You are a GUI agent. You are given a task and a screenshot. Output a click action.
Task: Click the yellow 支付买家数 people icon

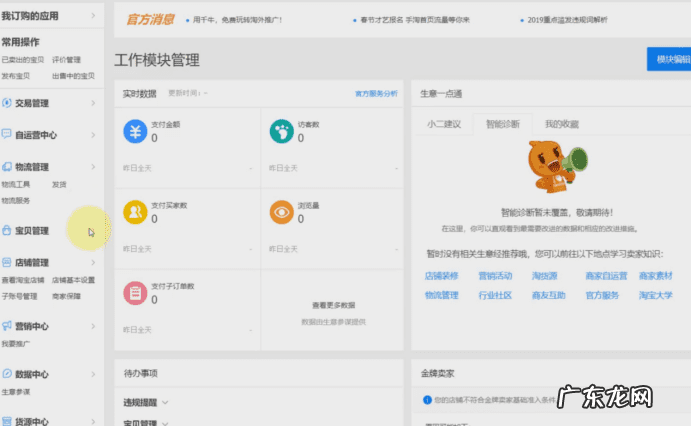click(x=135, y=212)
